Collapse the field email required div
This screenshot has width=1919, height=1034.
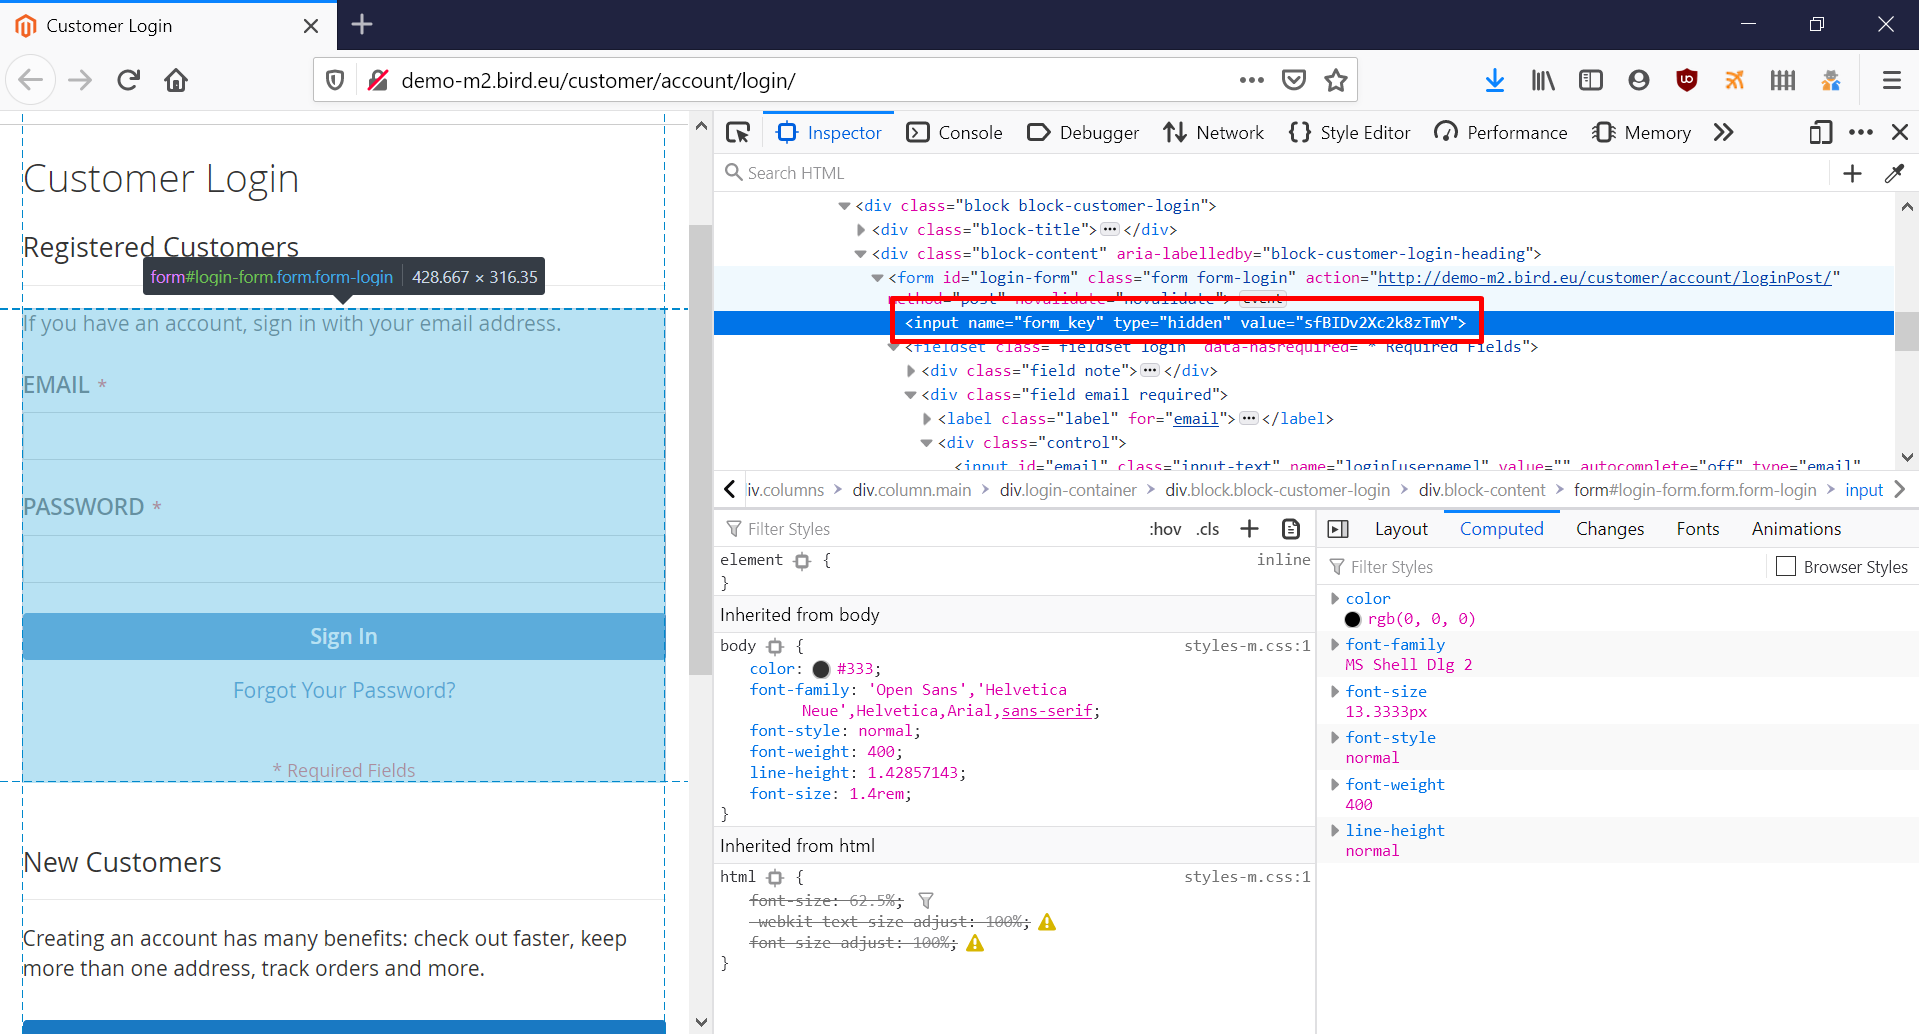911,395
